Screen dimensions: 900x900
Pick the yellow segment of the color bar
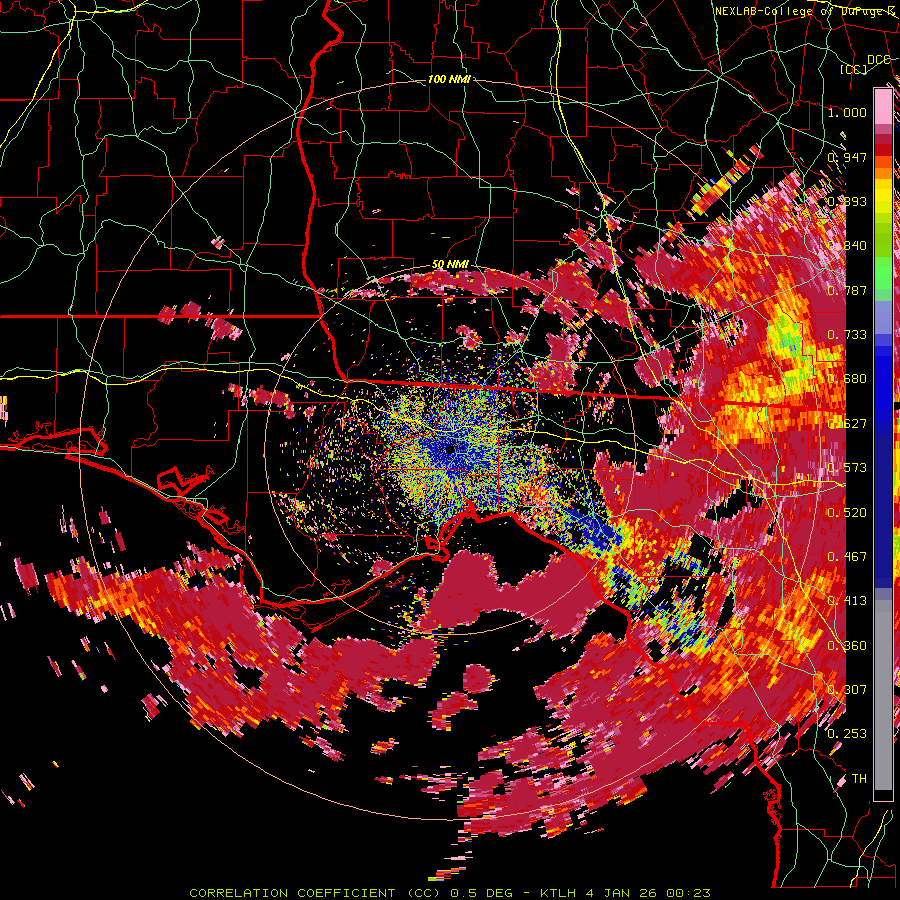click(x=883, y=196)
